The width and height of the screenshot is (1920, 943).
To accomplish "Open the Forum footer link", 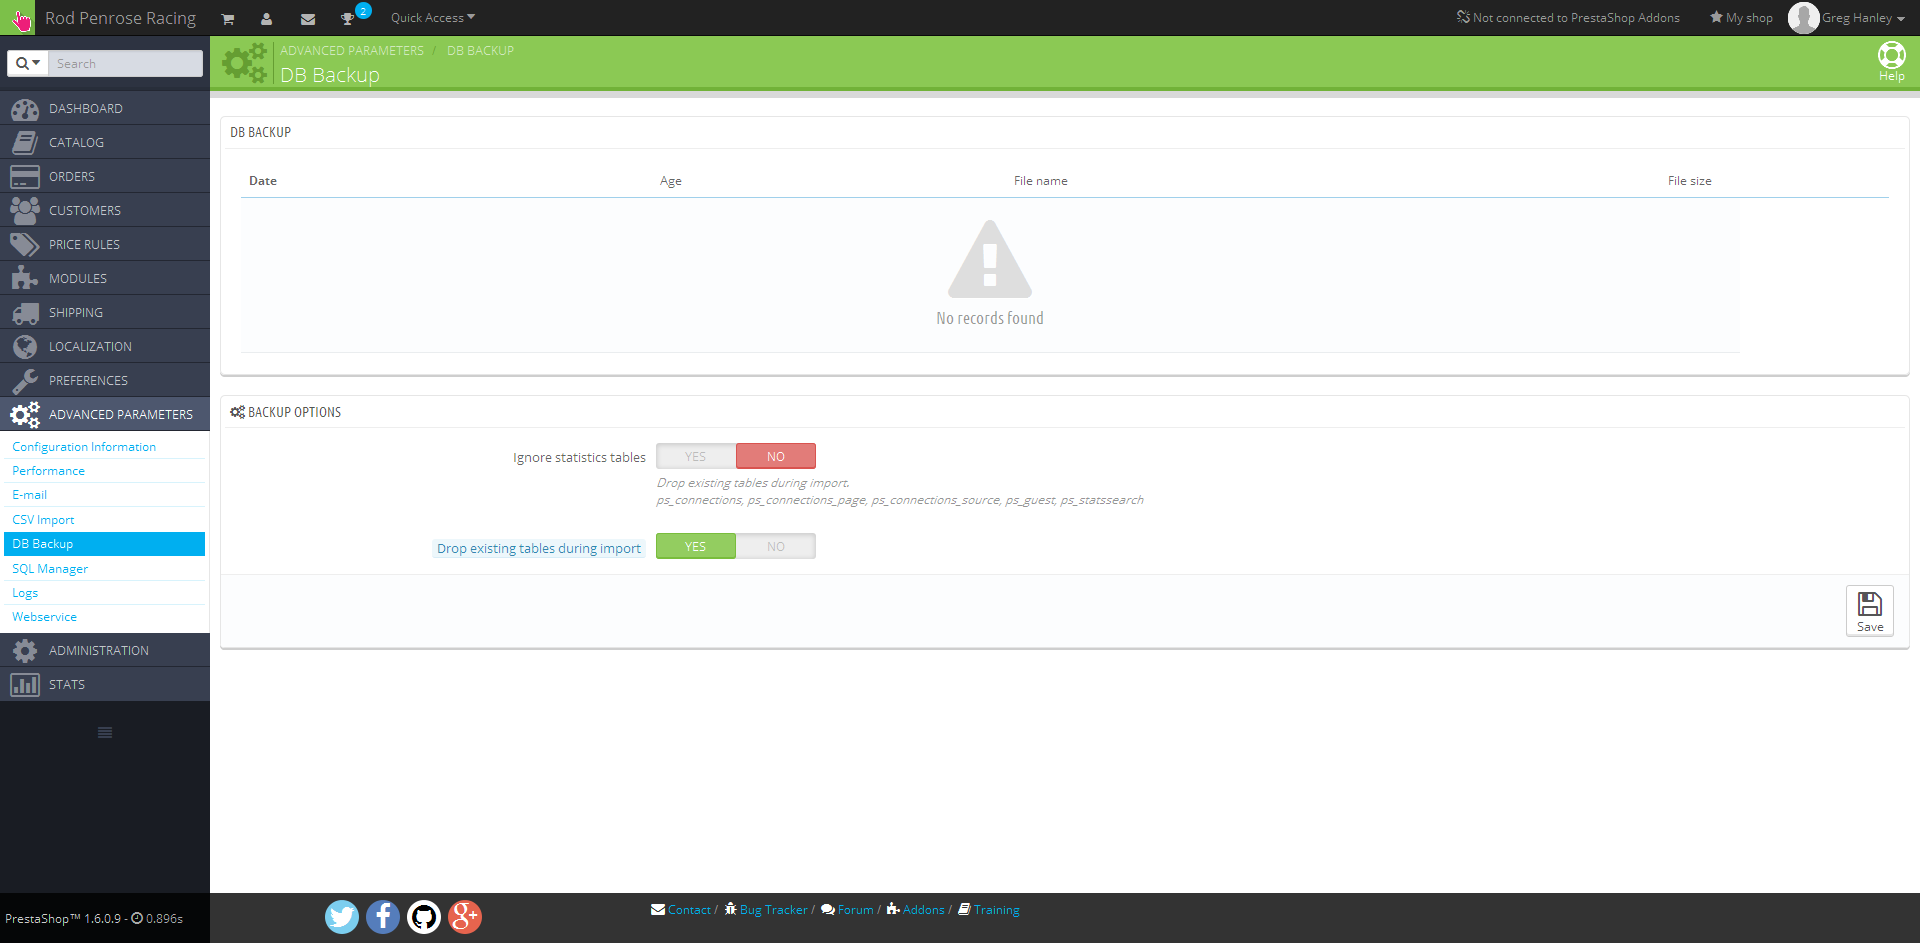I will tap(855, 910).
